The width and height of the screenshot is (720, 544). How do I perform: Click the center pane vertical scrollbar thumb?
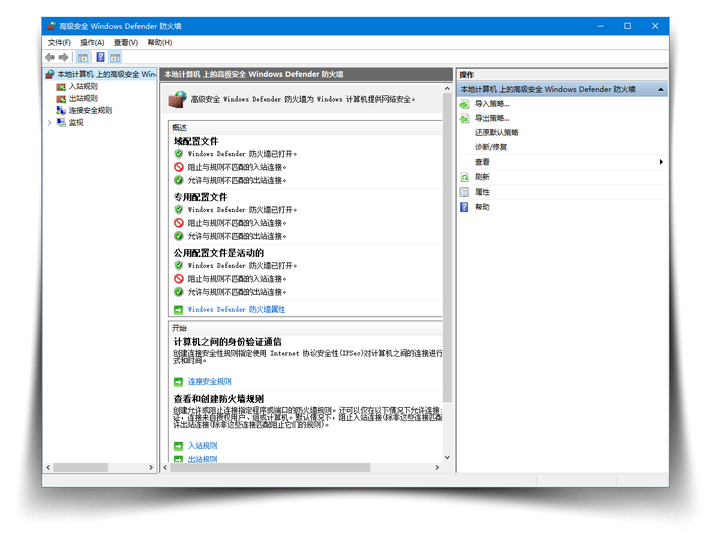click(x=447, y=248)
